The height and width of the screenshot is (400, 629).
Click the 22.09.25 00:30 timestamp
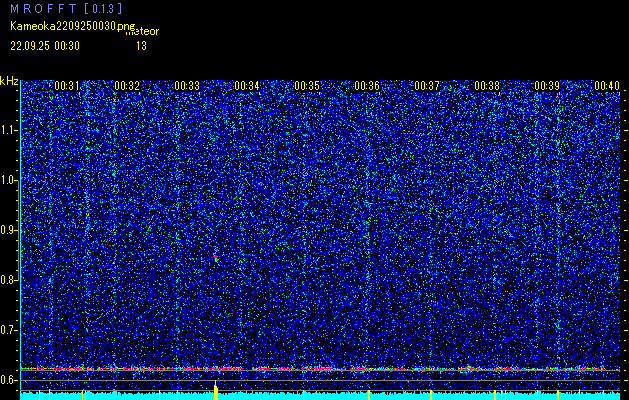pos(45,46)
